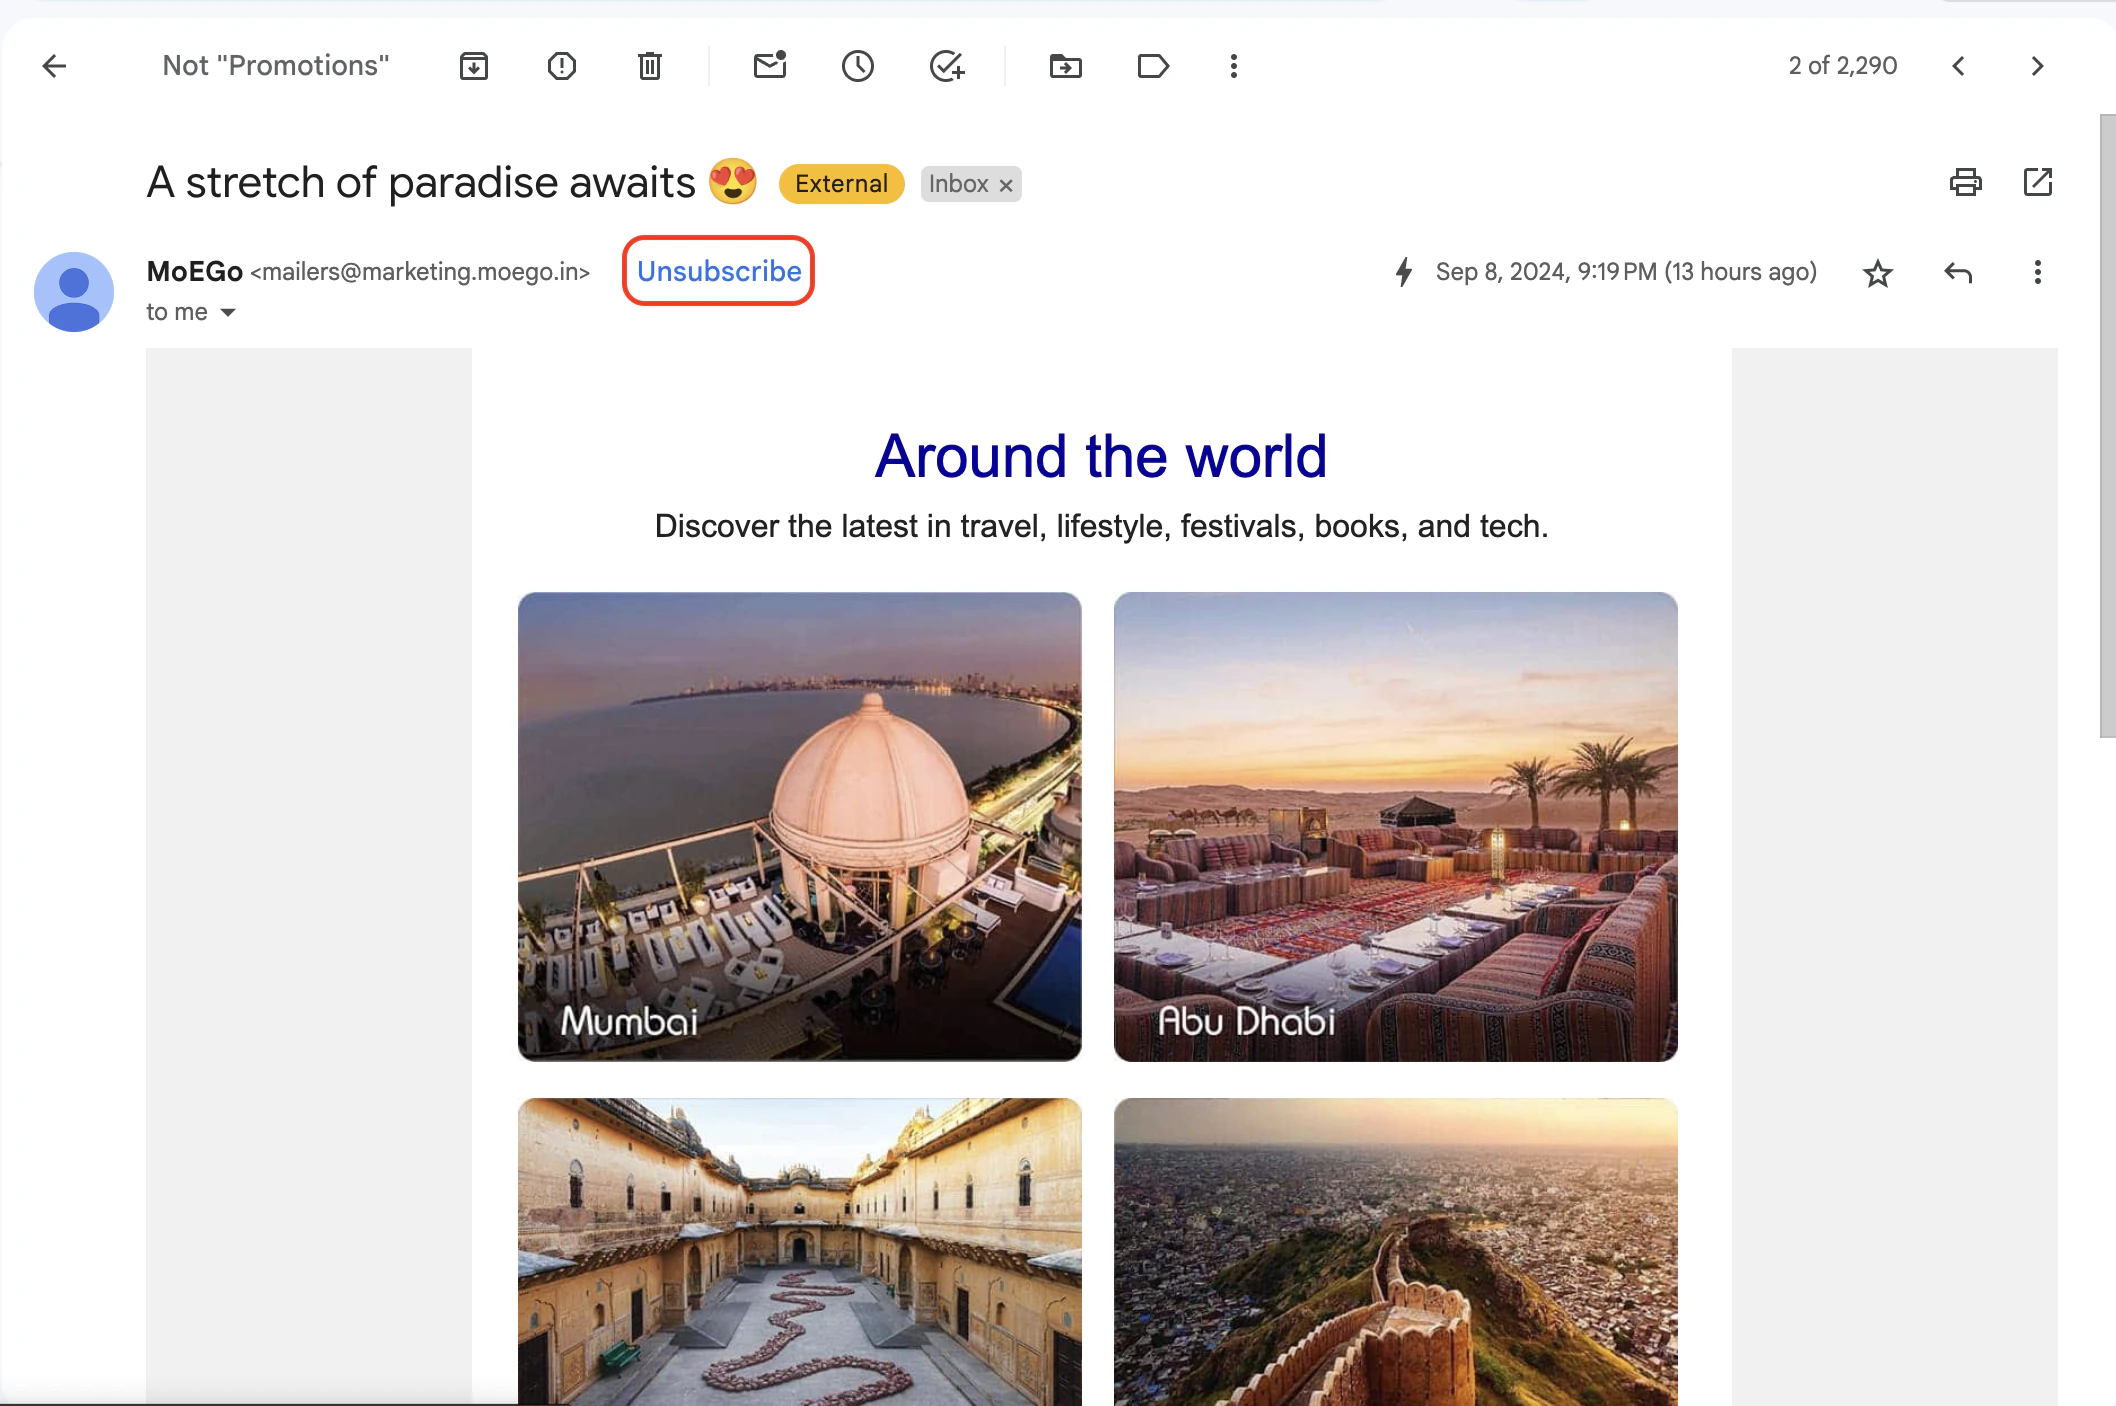Image resolution: width=2116 pixels, height=1406 pixels.
Task: Remove the Inbox label with the x
Action: [1006, 185]
